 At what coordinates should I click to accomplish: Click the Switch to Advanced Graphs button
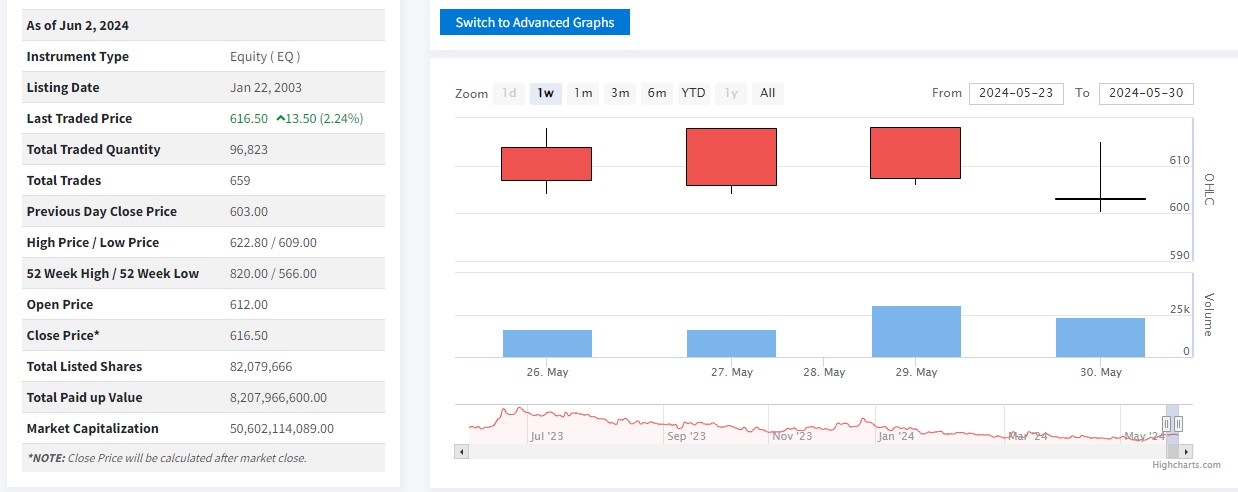tap(534, 22)
